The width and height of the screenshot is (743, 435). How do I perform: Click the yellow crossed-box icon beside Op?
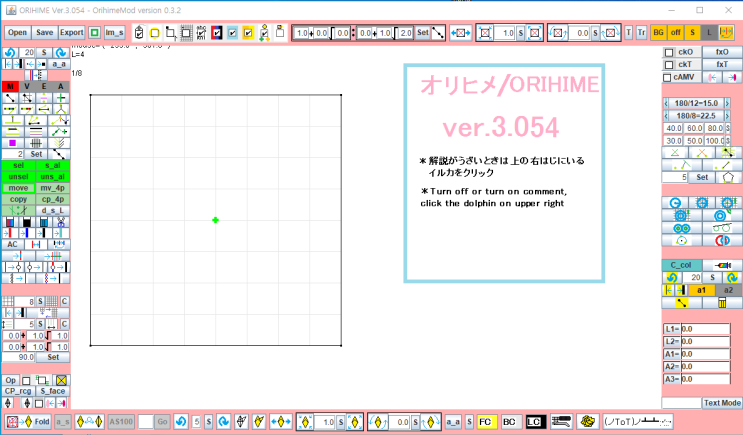pos(61,380)
